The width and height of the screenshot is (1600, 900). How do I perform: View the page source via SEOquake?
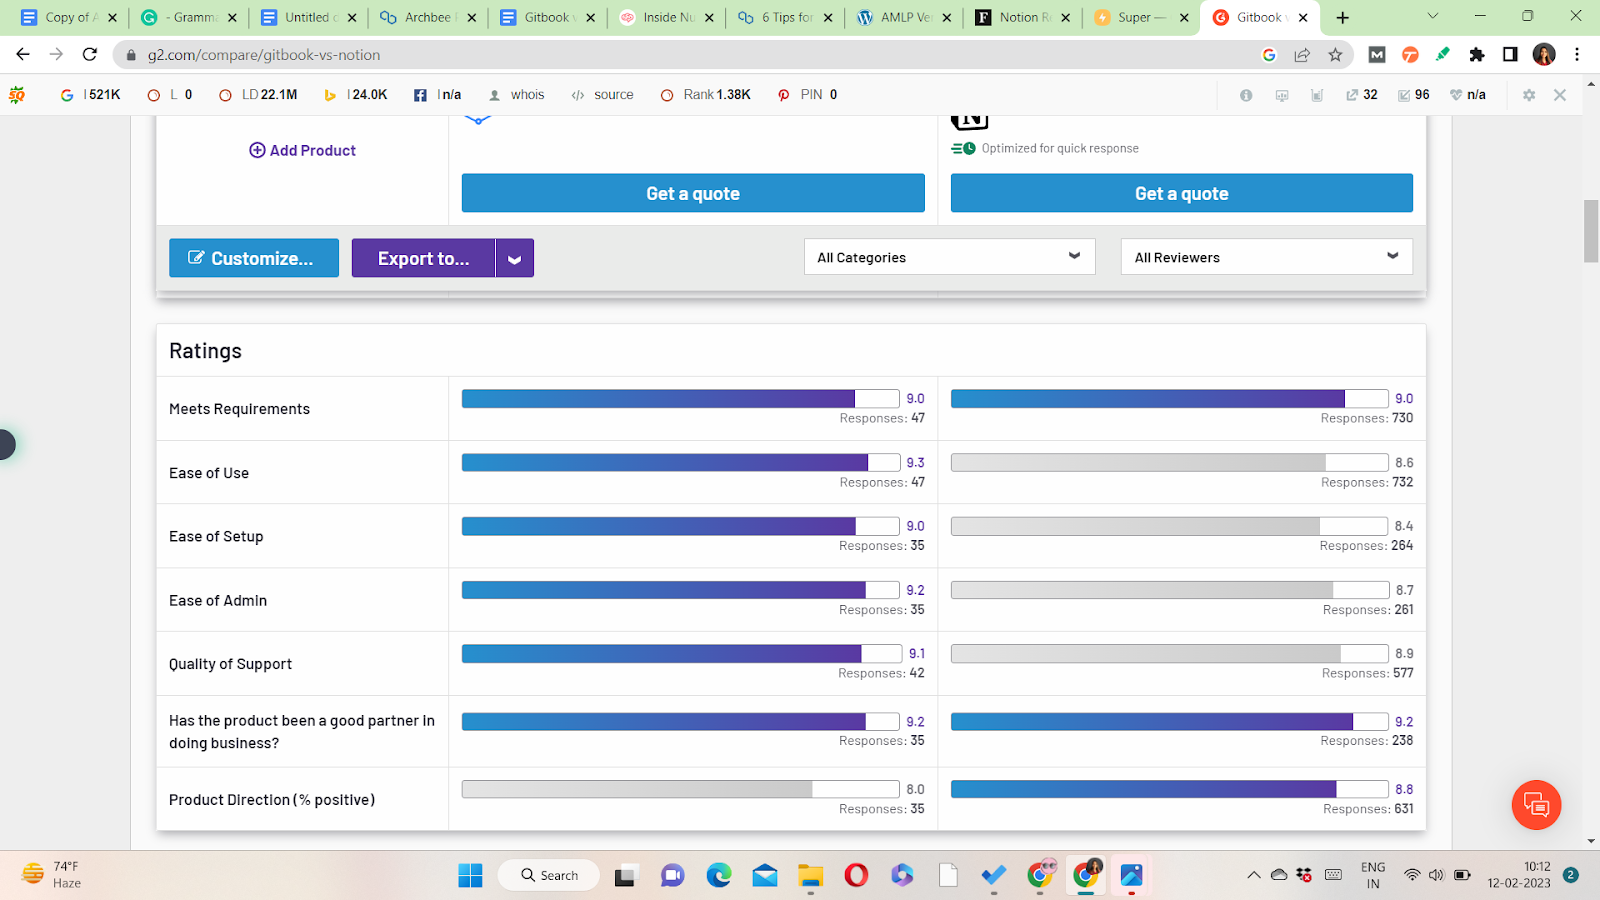(602, 94)
